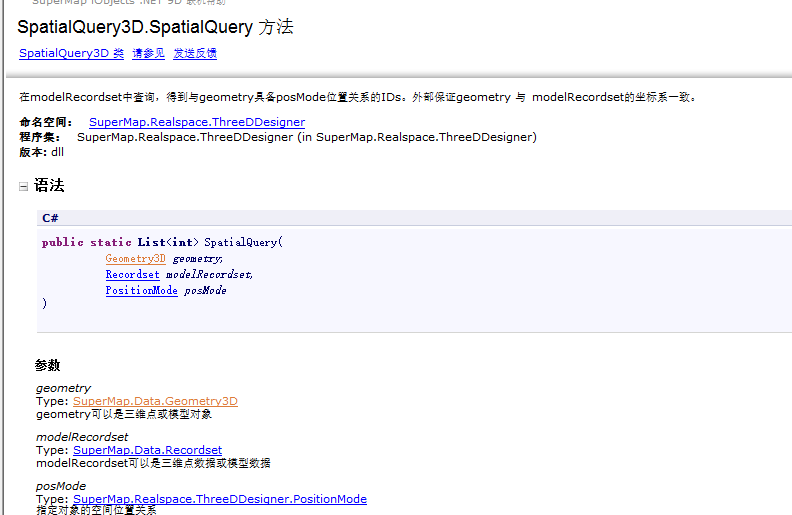Image resolution: width=792 pixels, height=515 pixels.
Task: Open PositionMode type link in code
Action: pos(141,290)
